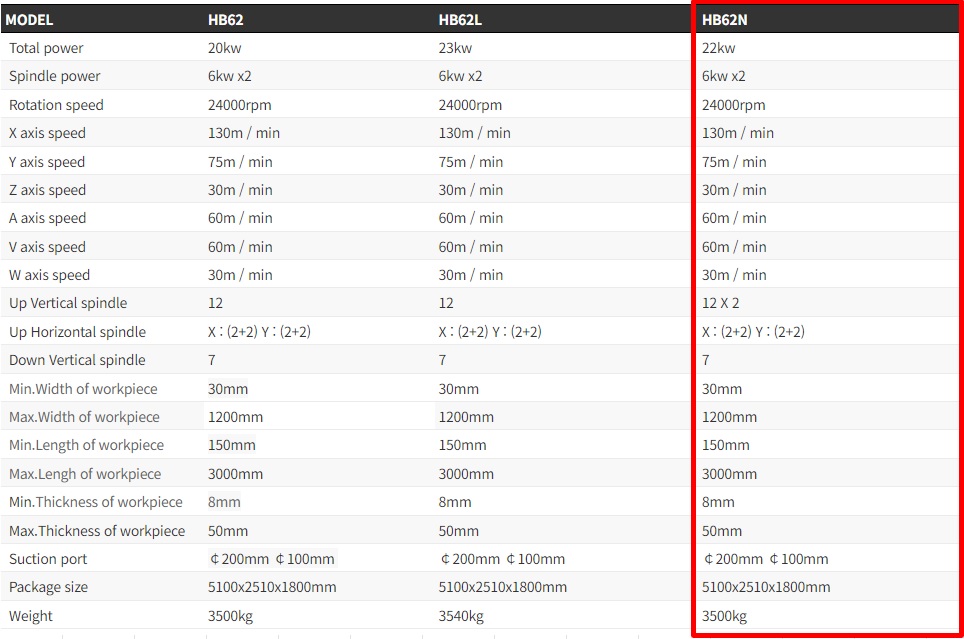Screen dimensions: 964x639
Task: Click the HB62L column header
Action: click(460, 19)
